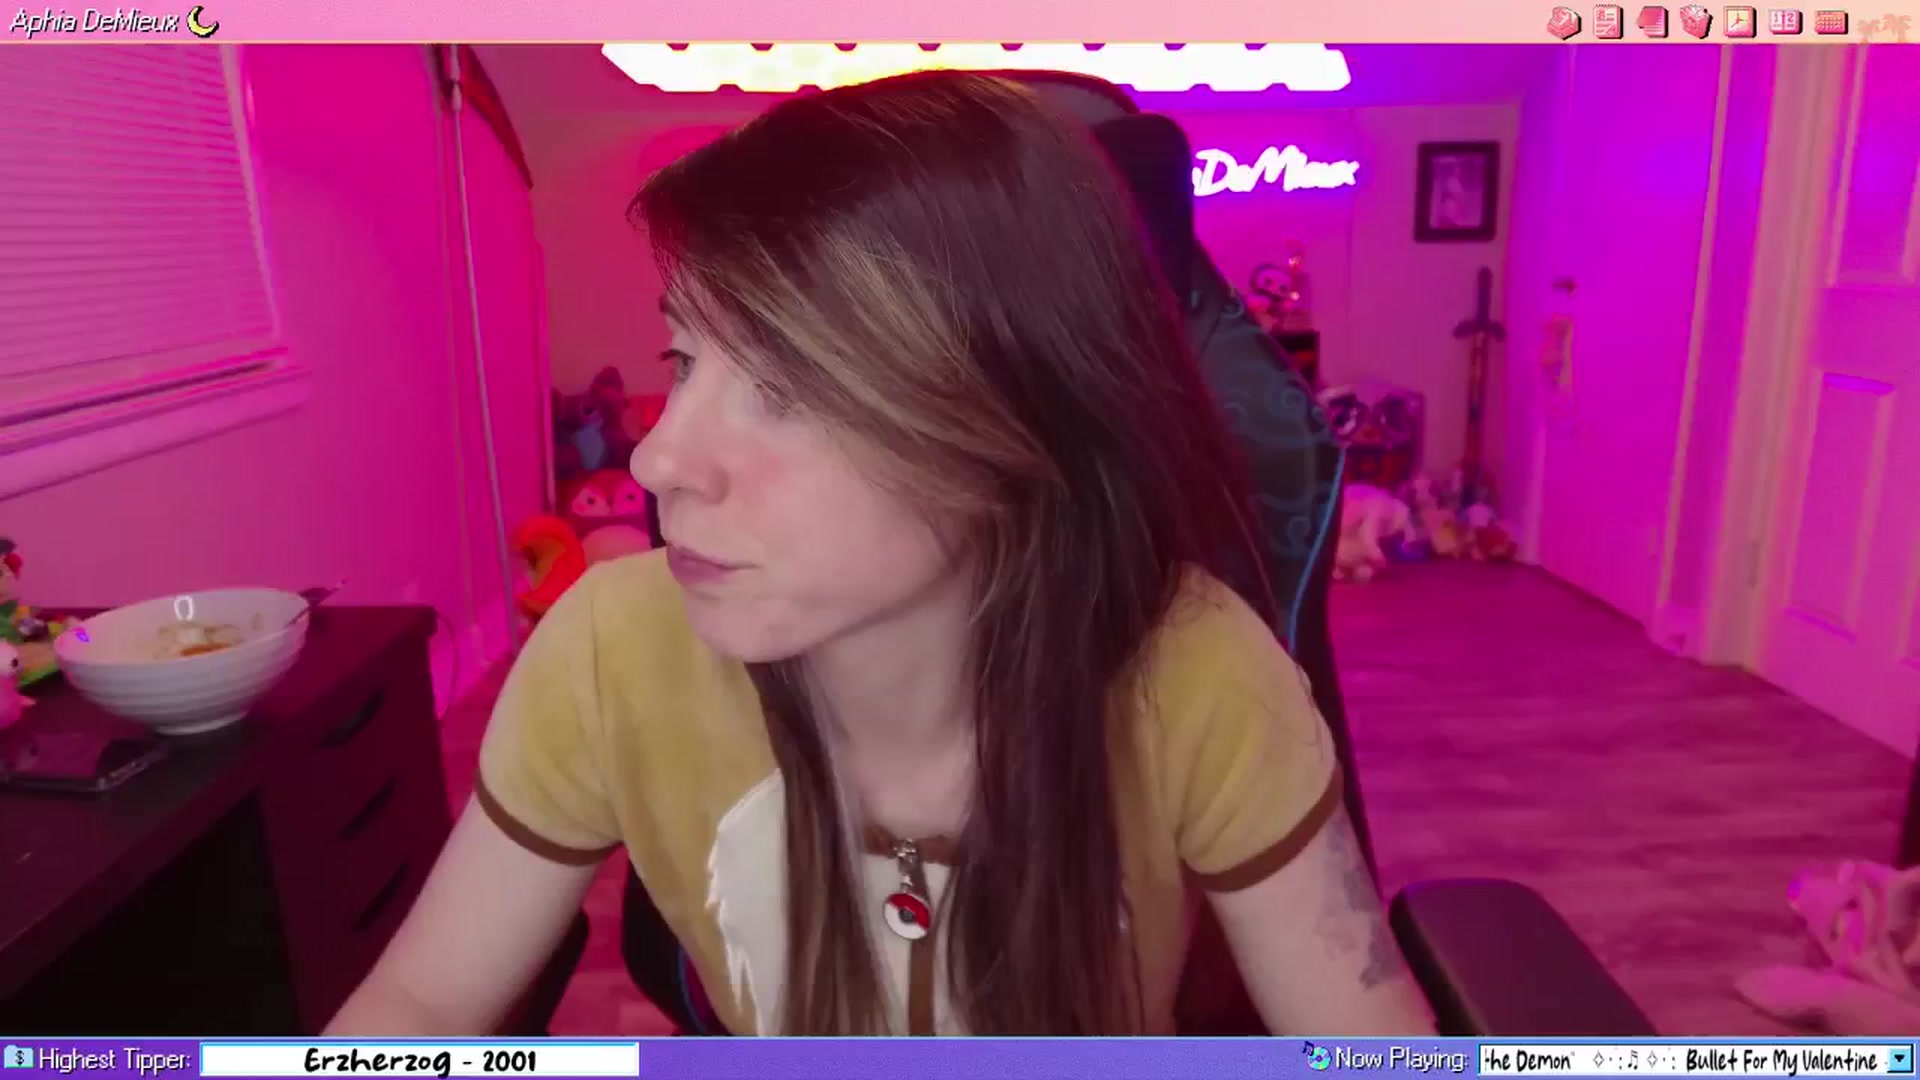The height and width of the screenshot is (1080, 1920).
Task: Open the pink gift box icon
Action: (x=1696, y=22)
